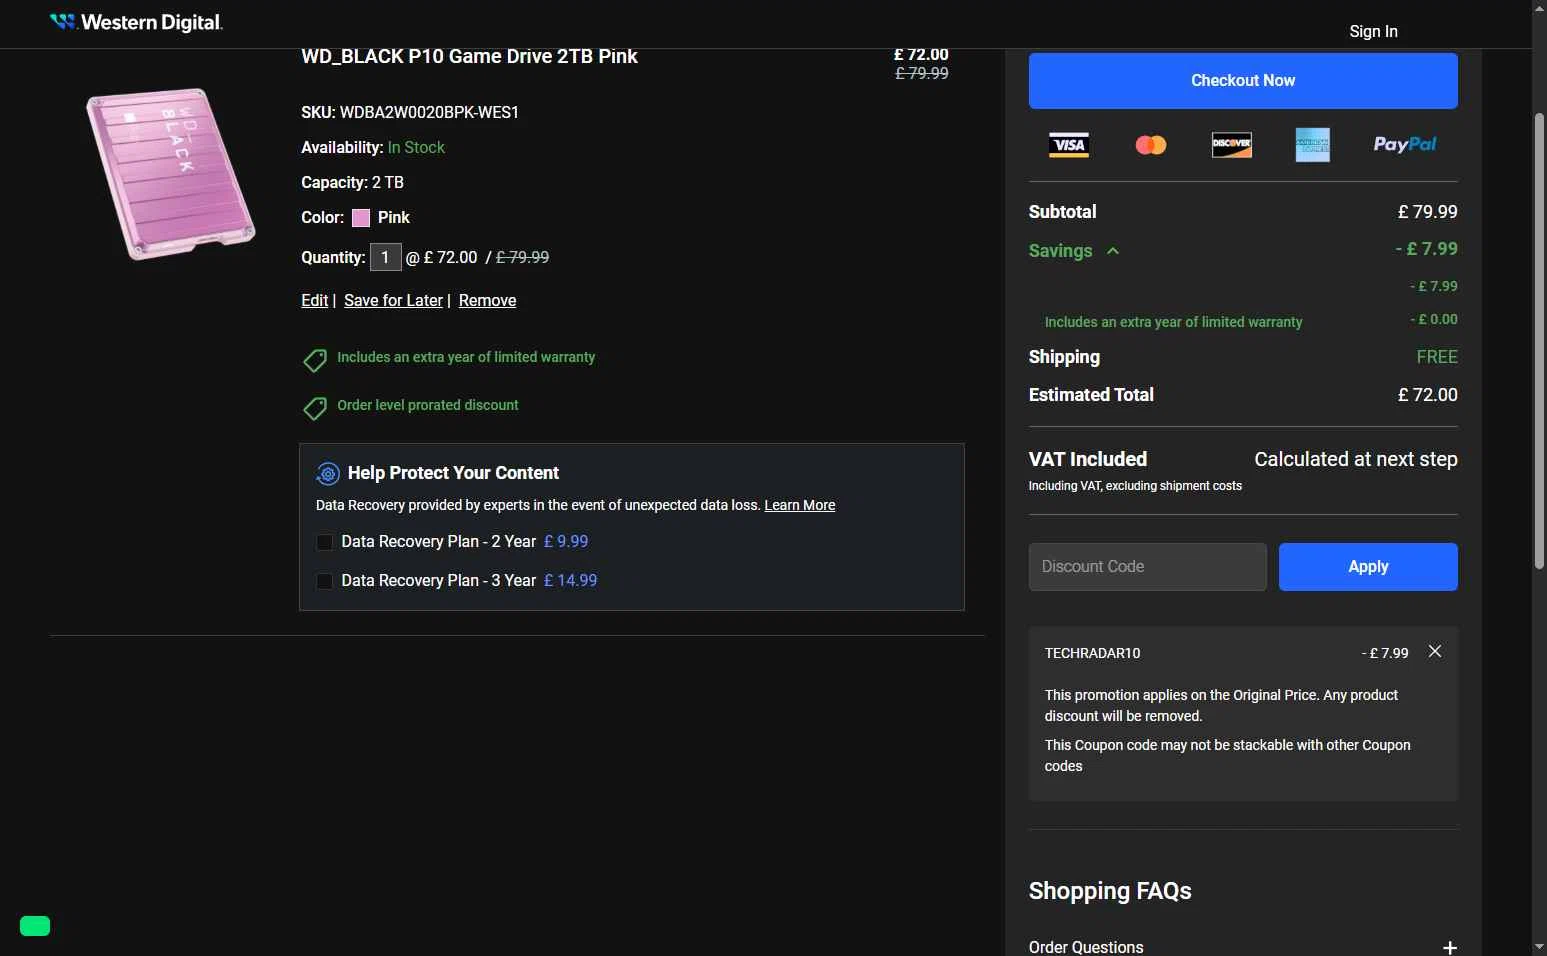Viewport: 1547px width, 956px height.
Task: Open the green chat widget button
Action: 35,926
